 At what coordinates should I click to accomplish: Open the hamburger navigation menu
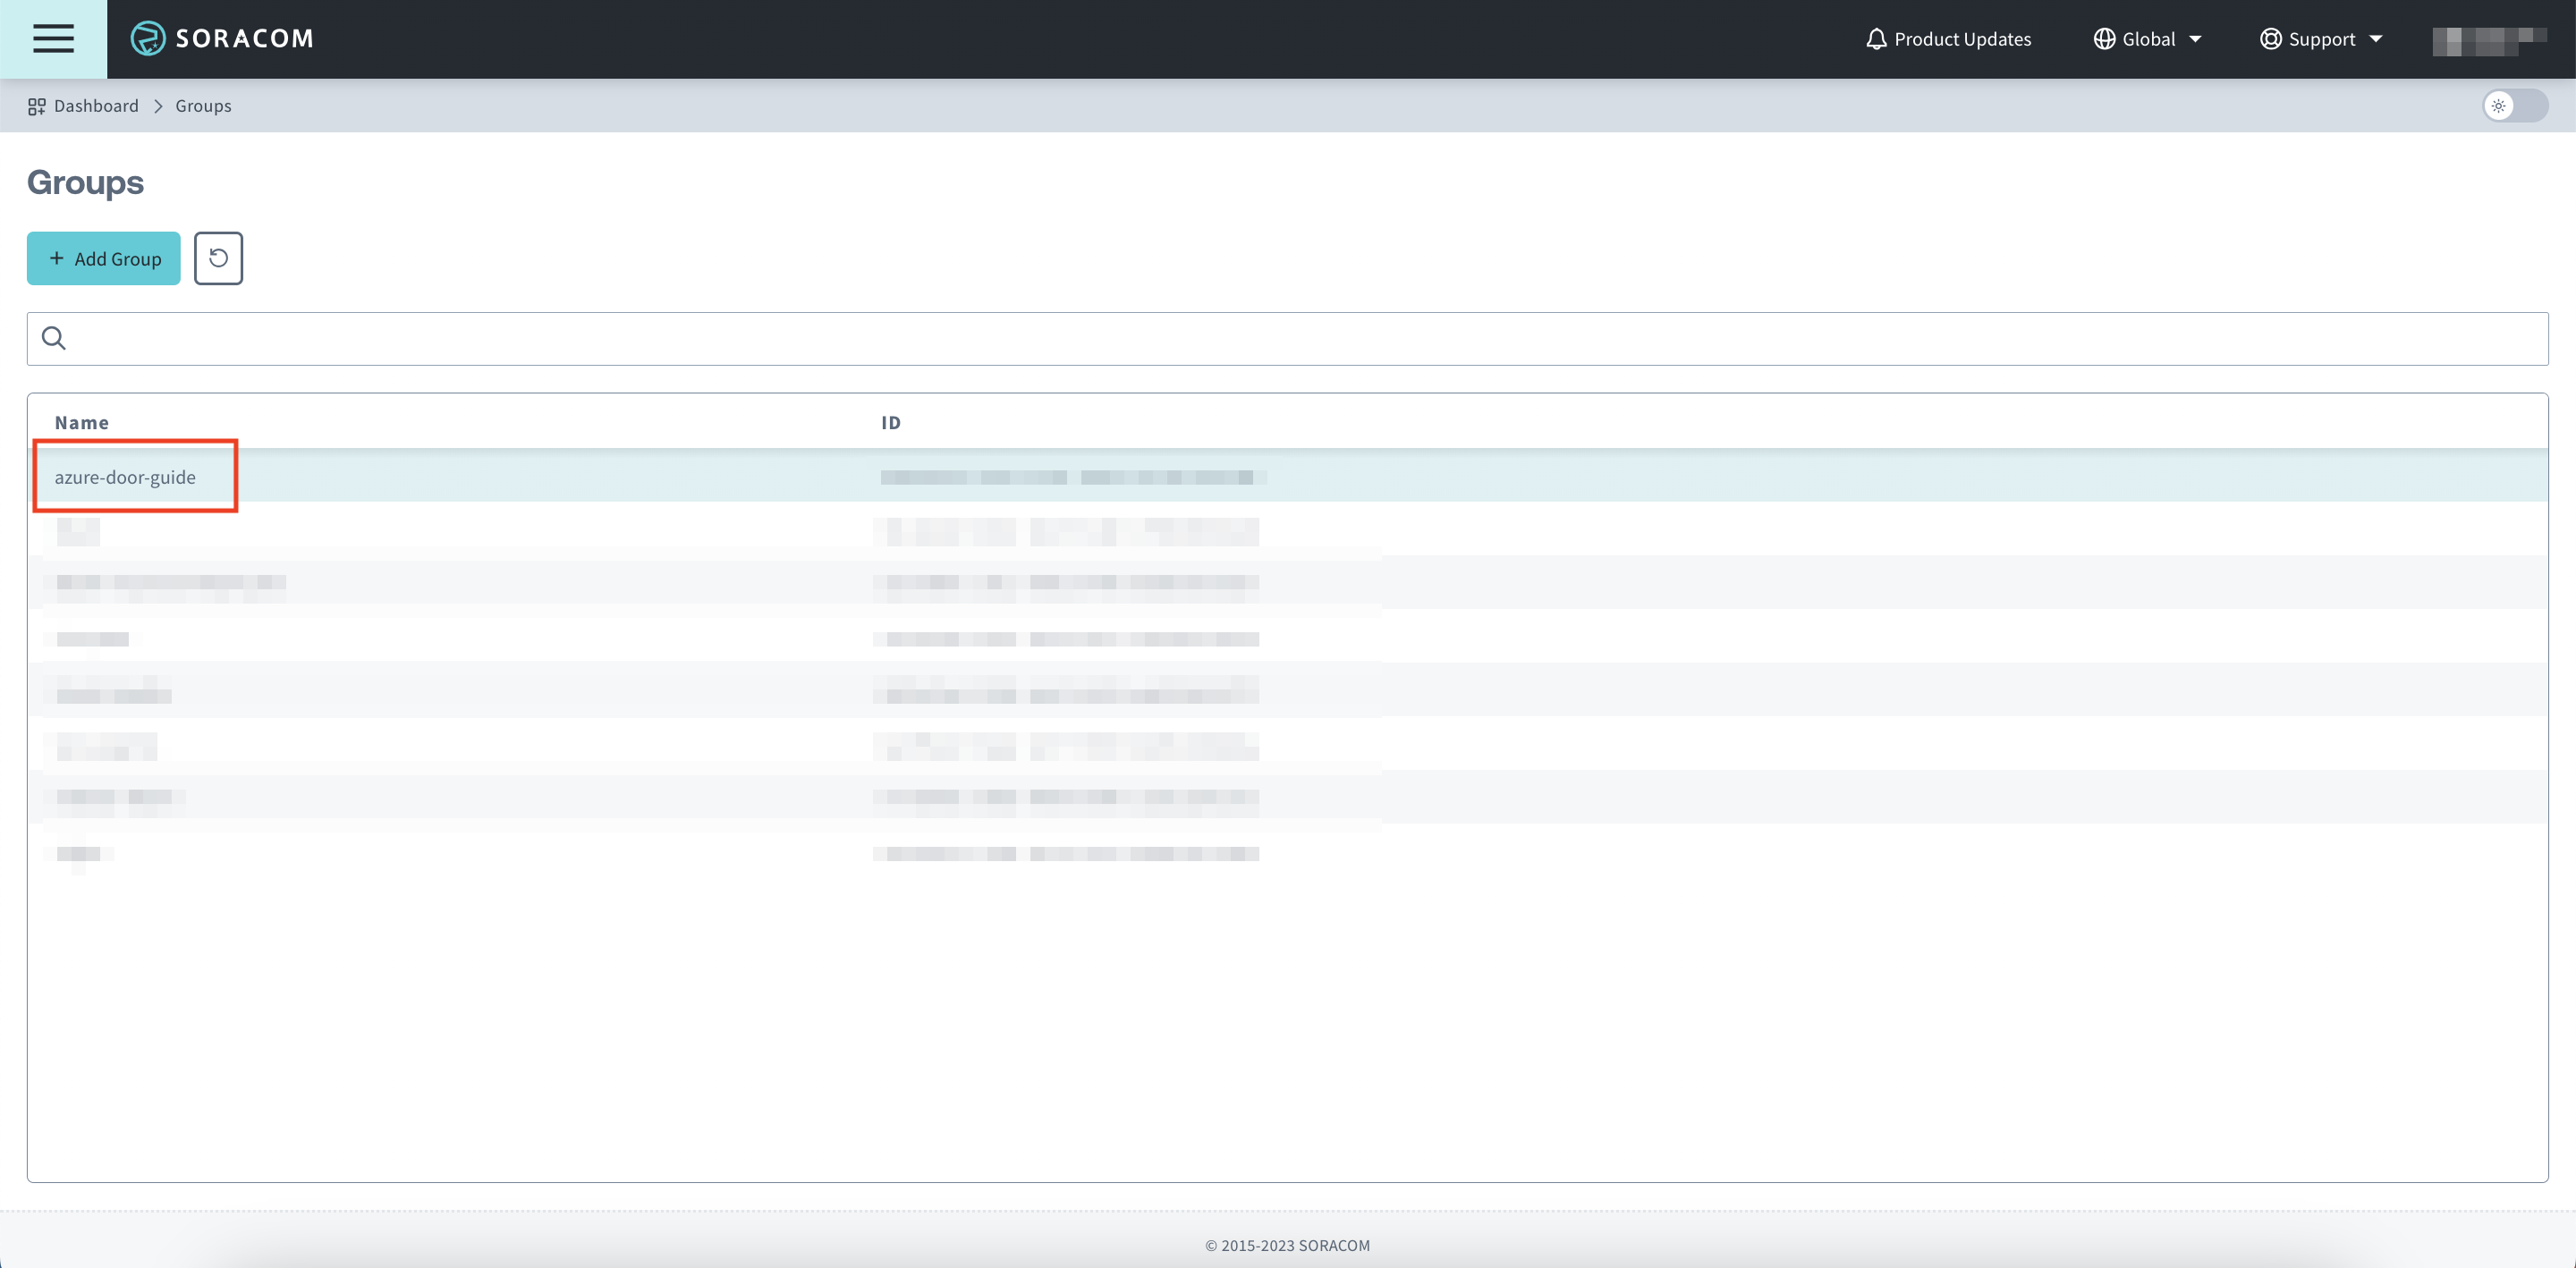click(x=53, y=39)
